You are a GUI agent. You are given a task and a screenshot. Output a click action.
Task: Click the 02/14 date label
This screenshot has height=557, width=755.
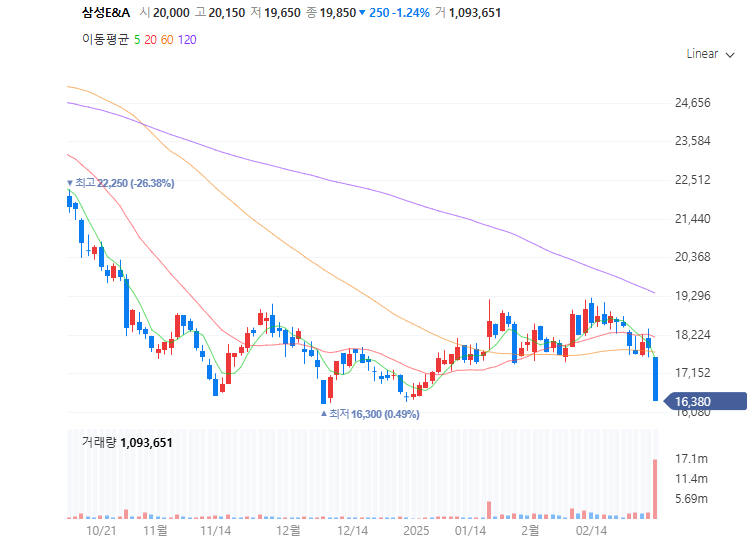tap(592, 531)
